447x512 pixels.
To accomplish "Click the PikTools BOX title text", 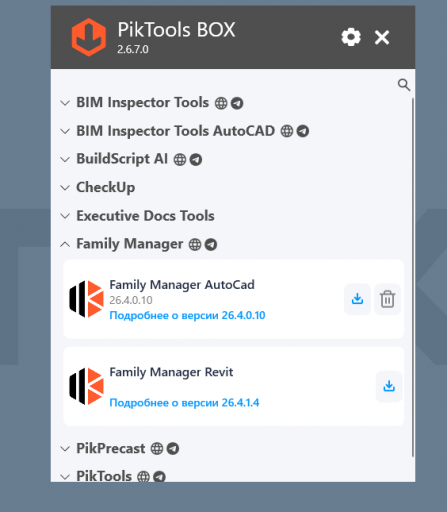I will point(176,30).
